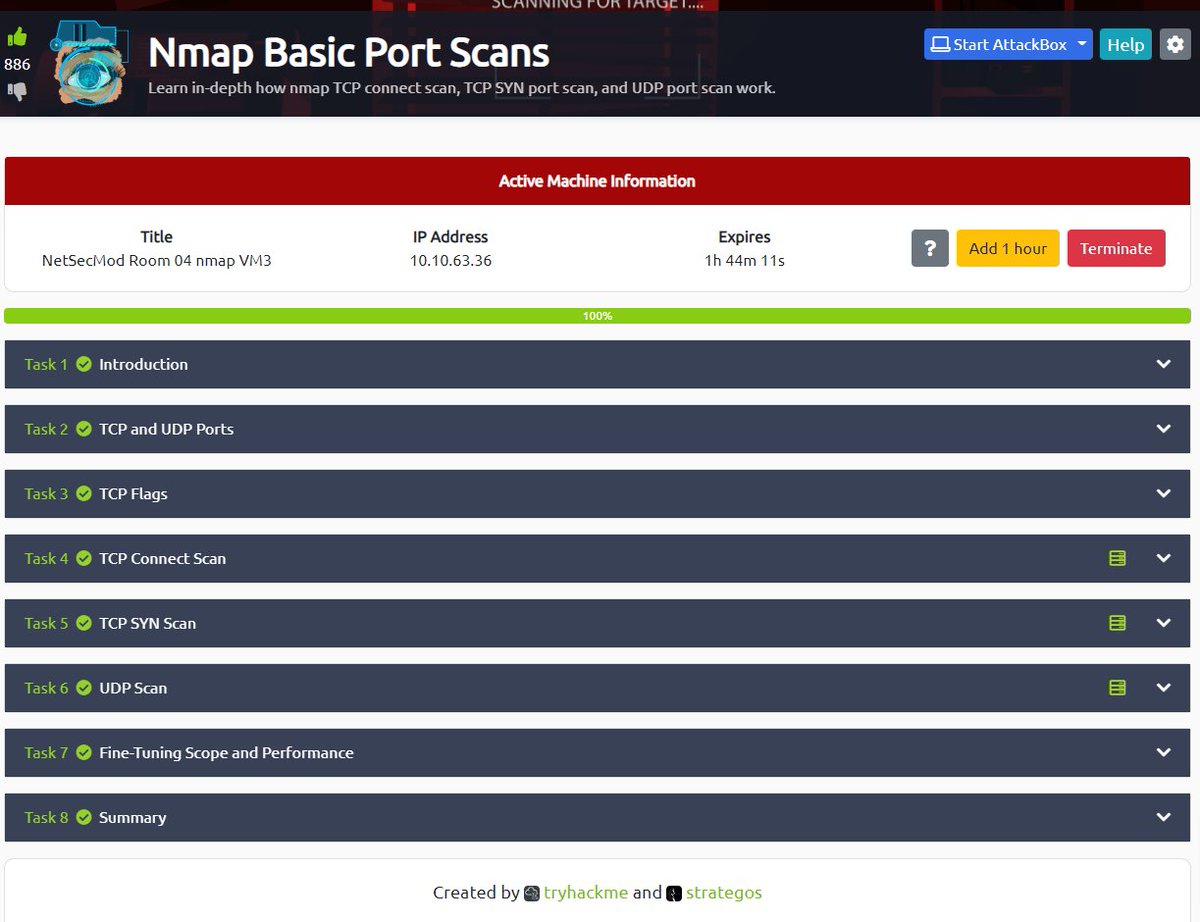Click Task 3 green completed checkmark

coord(84,494)
